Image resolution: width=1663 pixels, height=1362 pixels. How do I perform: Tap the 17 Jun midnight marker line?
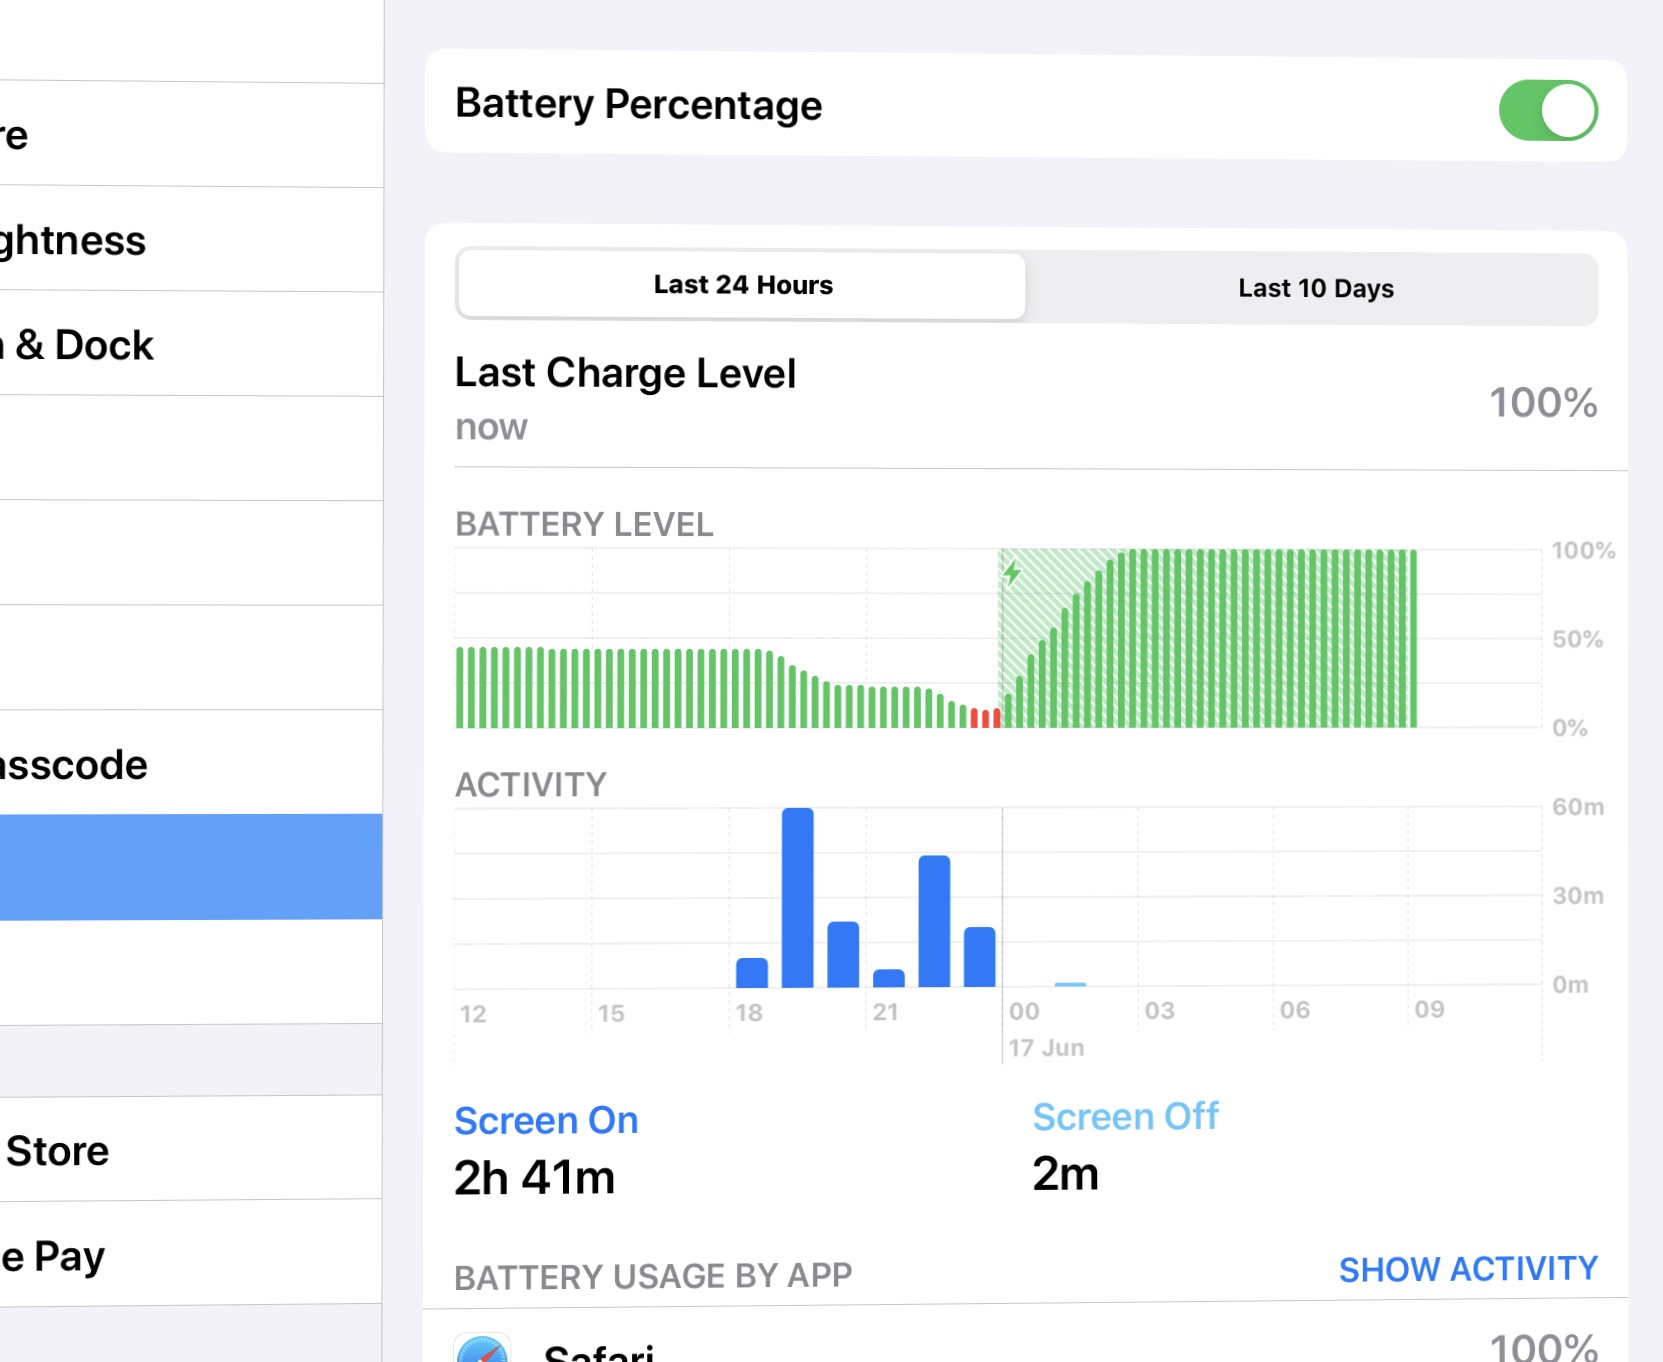tap(1002, 900)
